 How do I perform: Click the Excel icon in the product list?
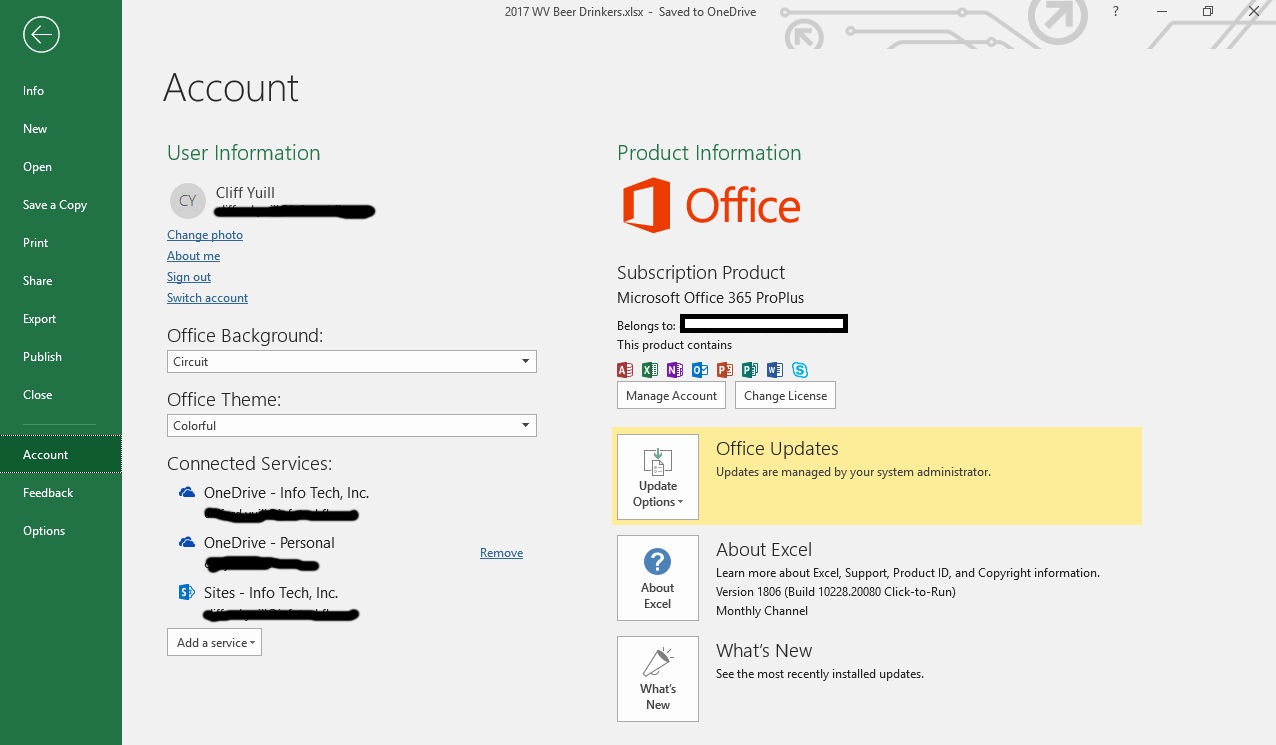tap(650, 370)
